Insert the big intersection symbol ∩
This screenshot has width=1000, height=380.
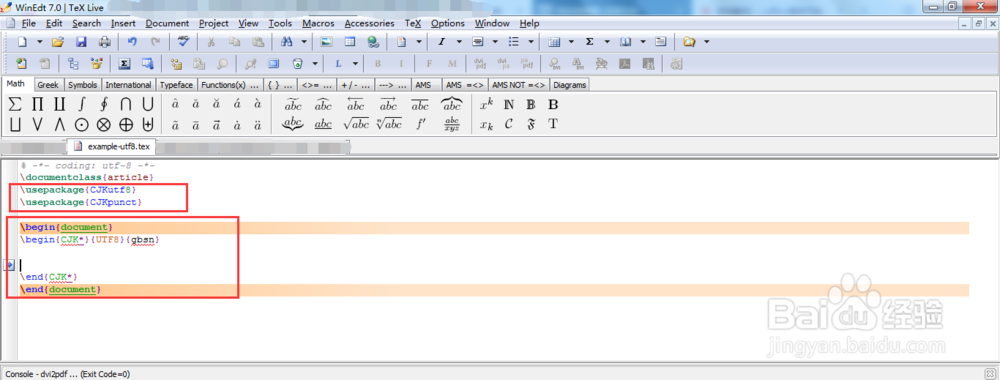click(x=126, y=105)
